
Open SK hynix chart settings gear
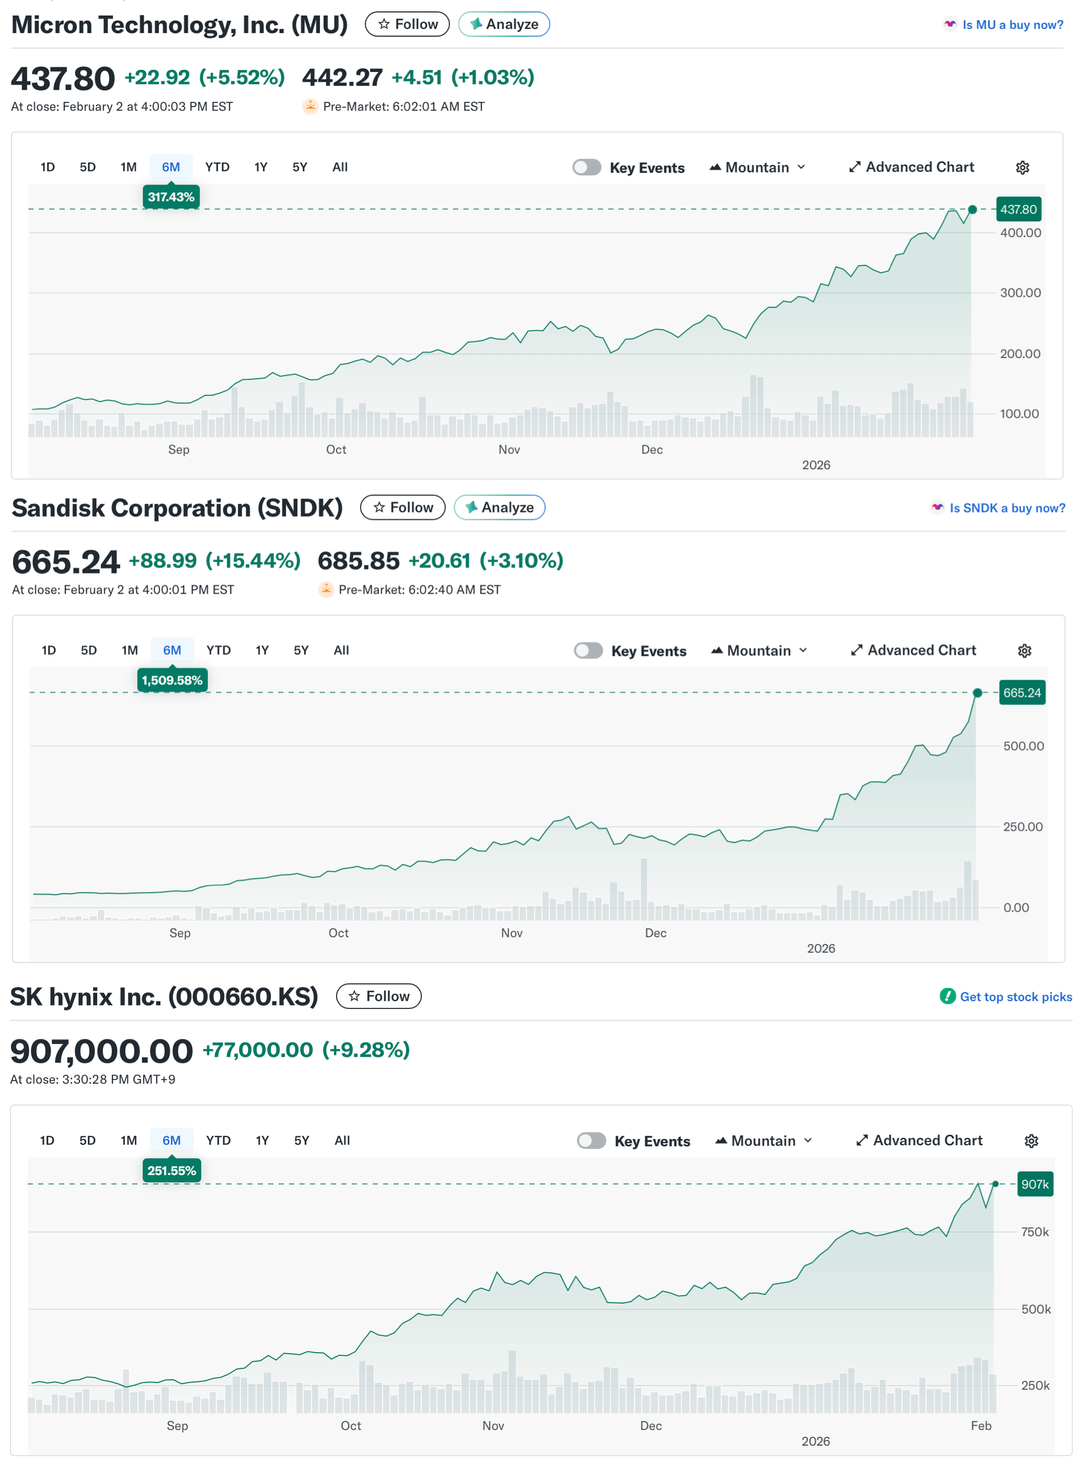point(1031,1141)
